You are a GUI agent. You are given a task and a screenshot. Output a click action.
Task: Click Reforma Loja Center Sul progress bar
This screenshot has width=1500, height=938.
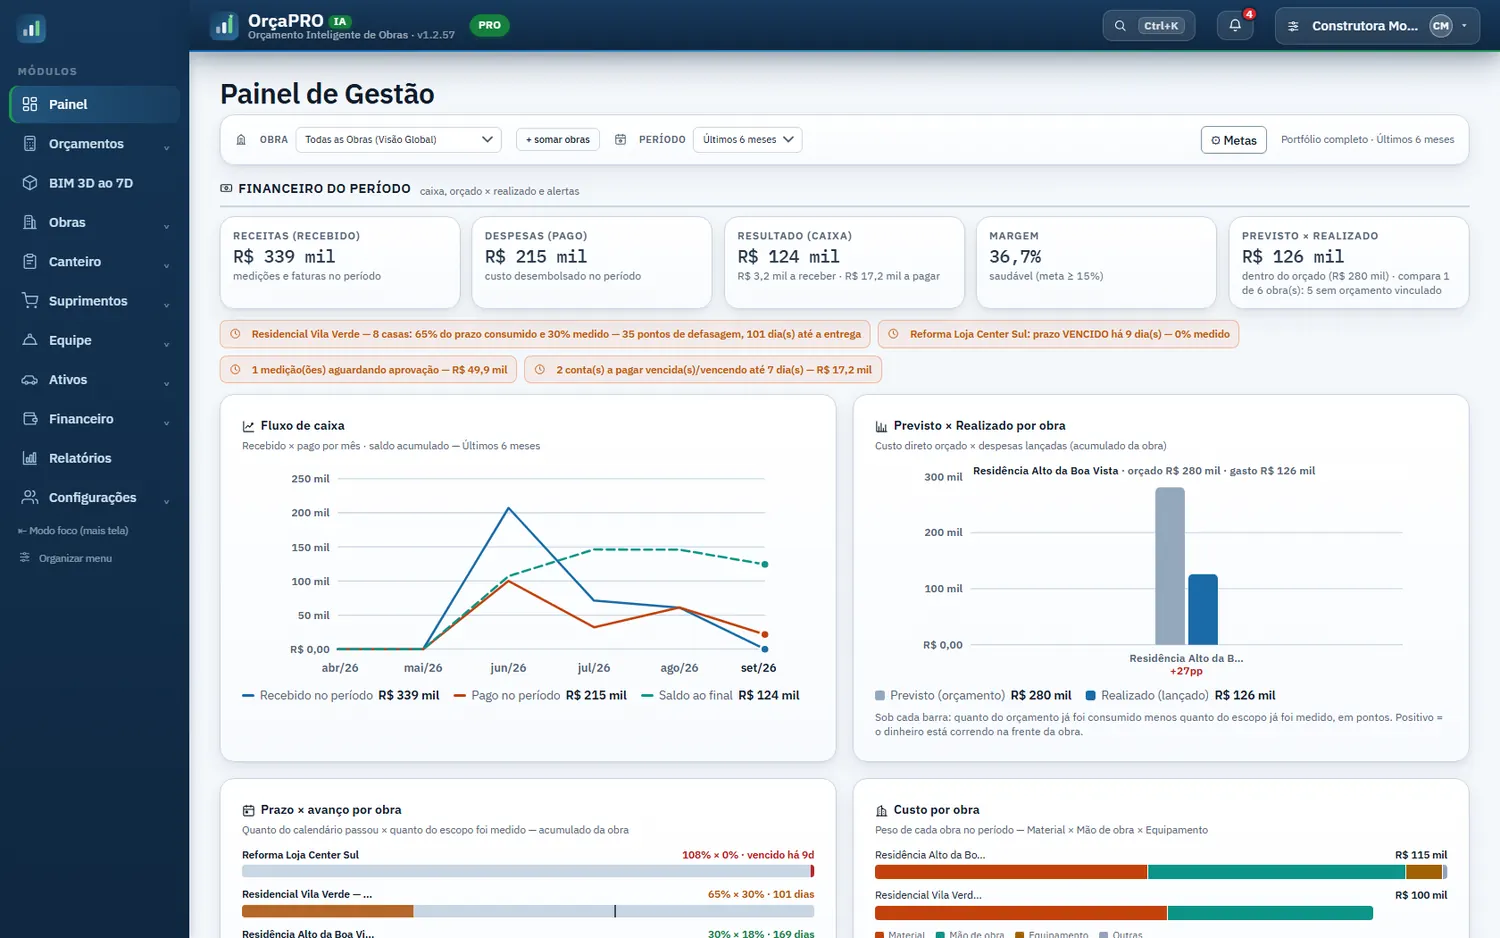point(528,872)
